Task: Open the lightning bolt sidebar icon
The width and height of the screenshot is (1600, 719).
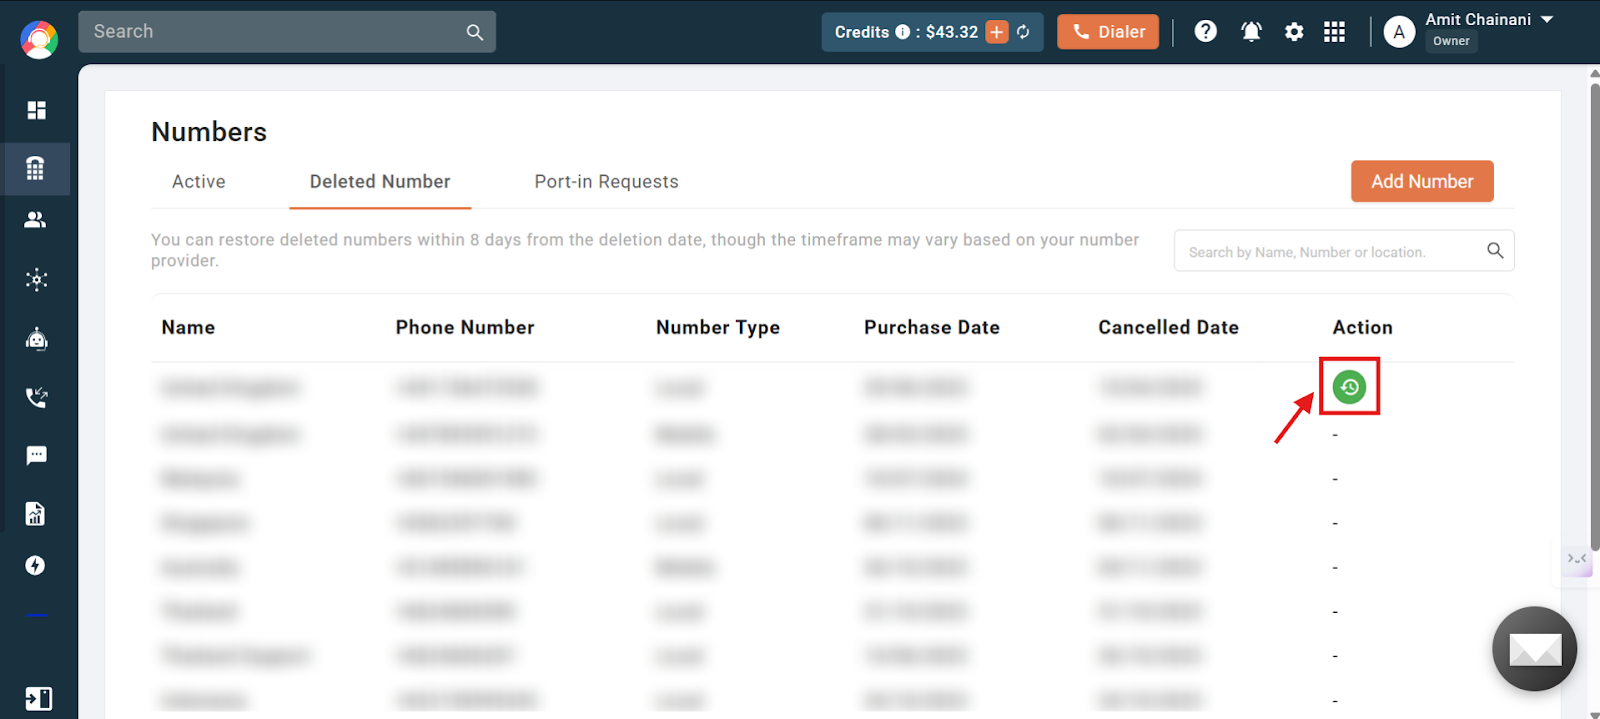Action: 35,566
